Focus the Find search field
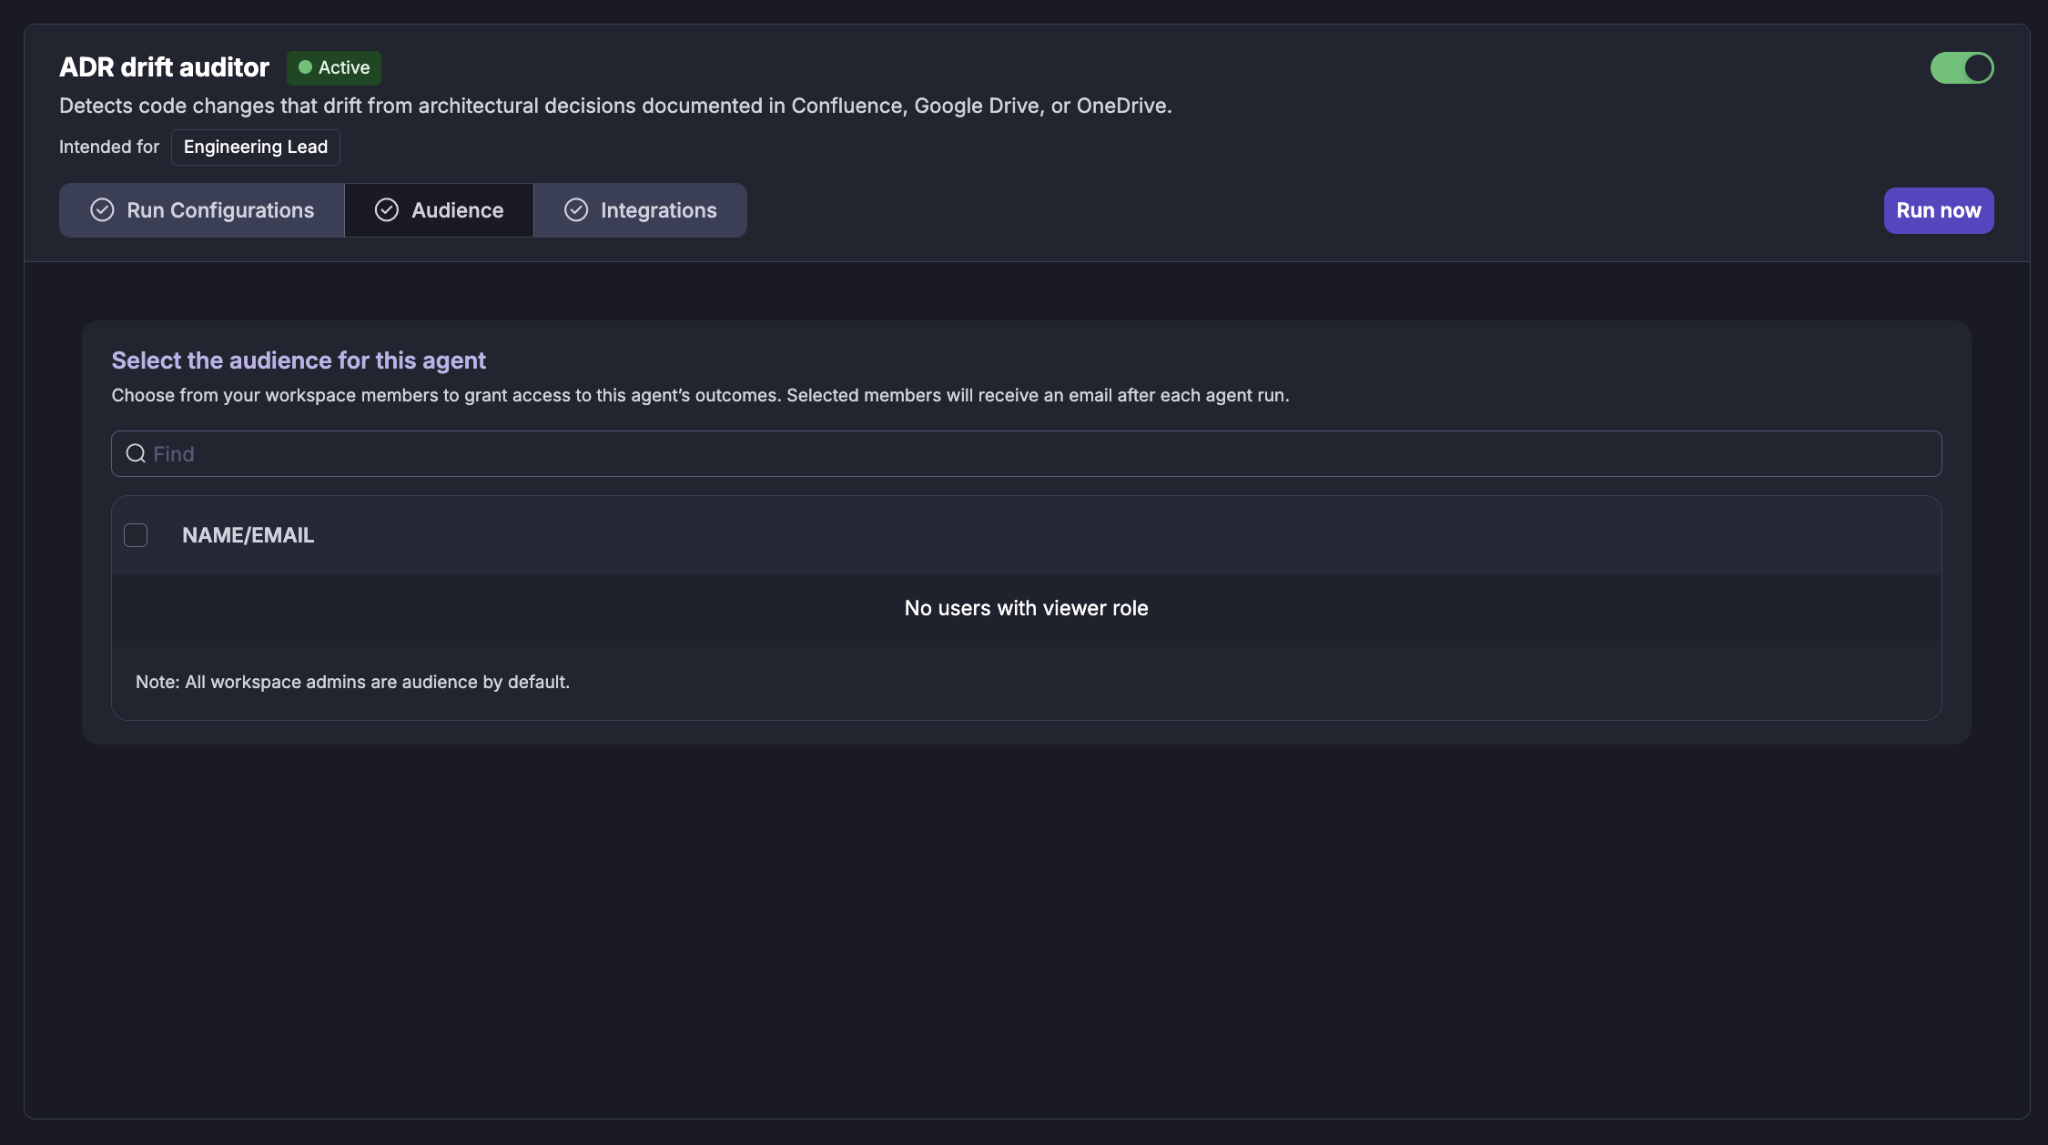This screenshot has width=2048, height=1145. (x=1026, y=454)
